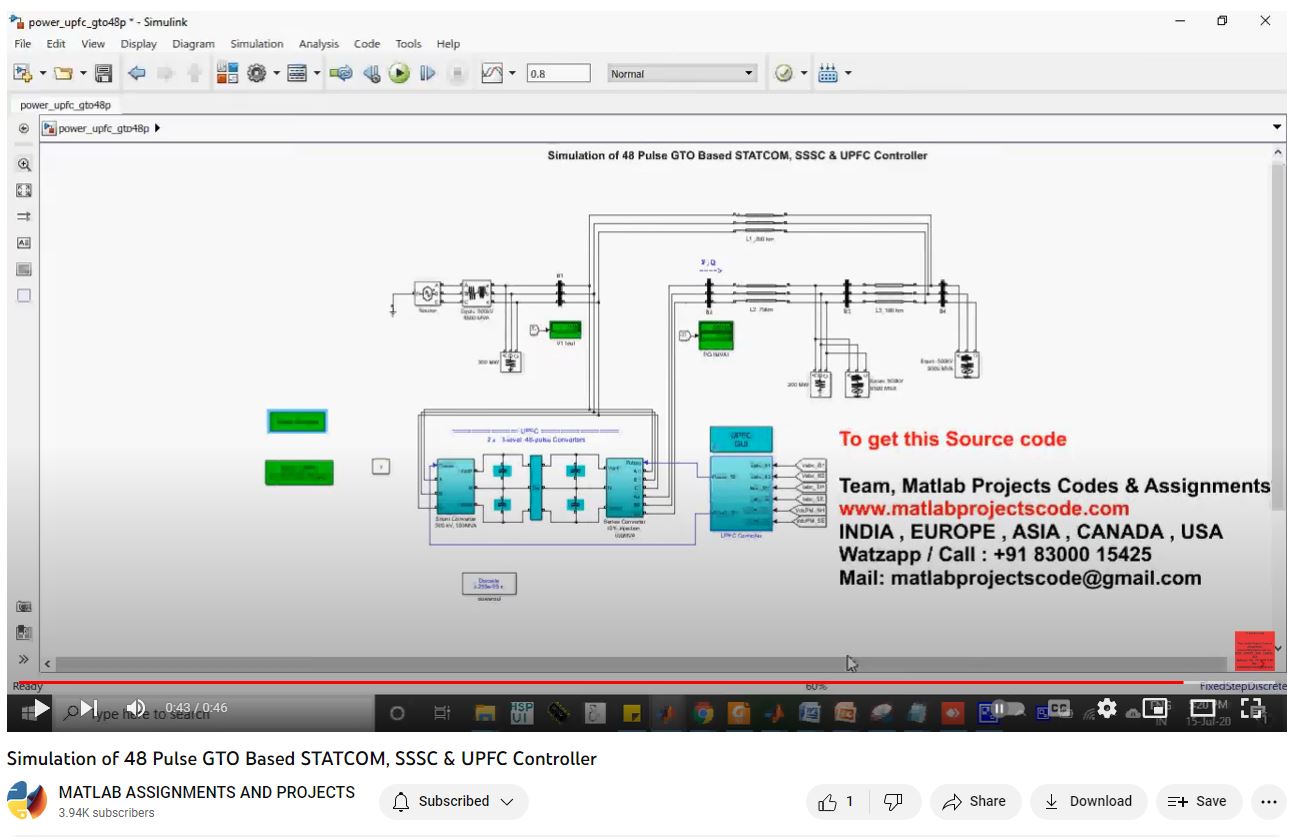
Task: Click the Image palette icon
Action: pyautogui.click(x=24, y=269)
